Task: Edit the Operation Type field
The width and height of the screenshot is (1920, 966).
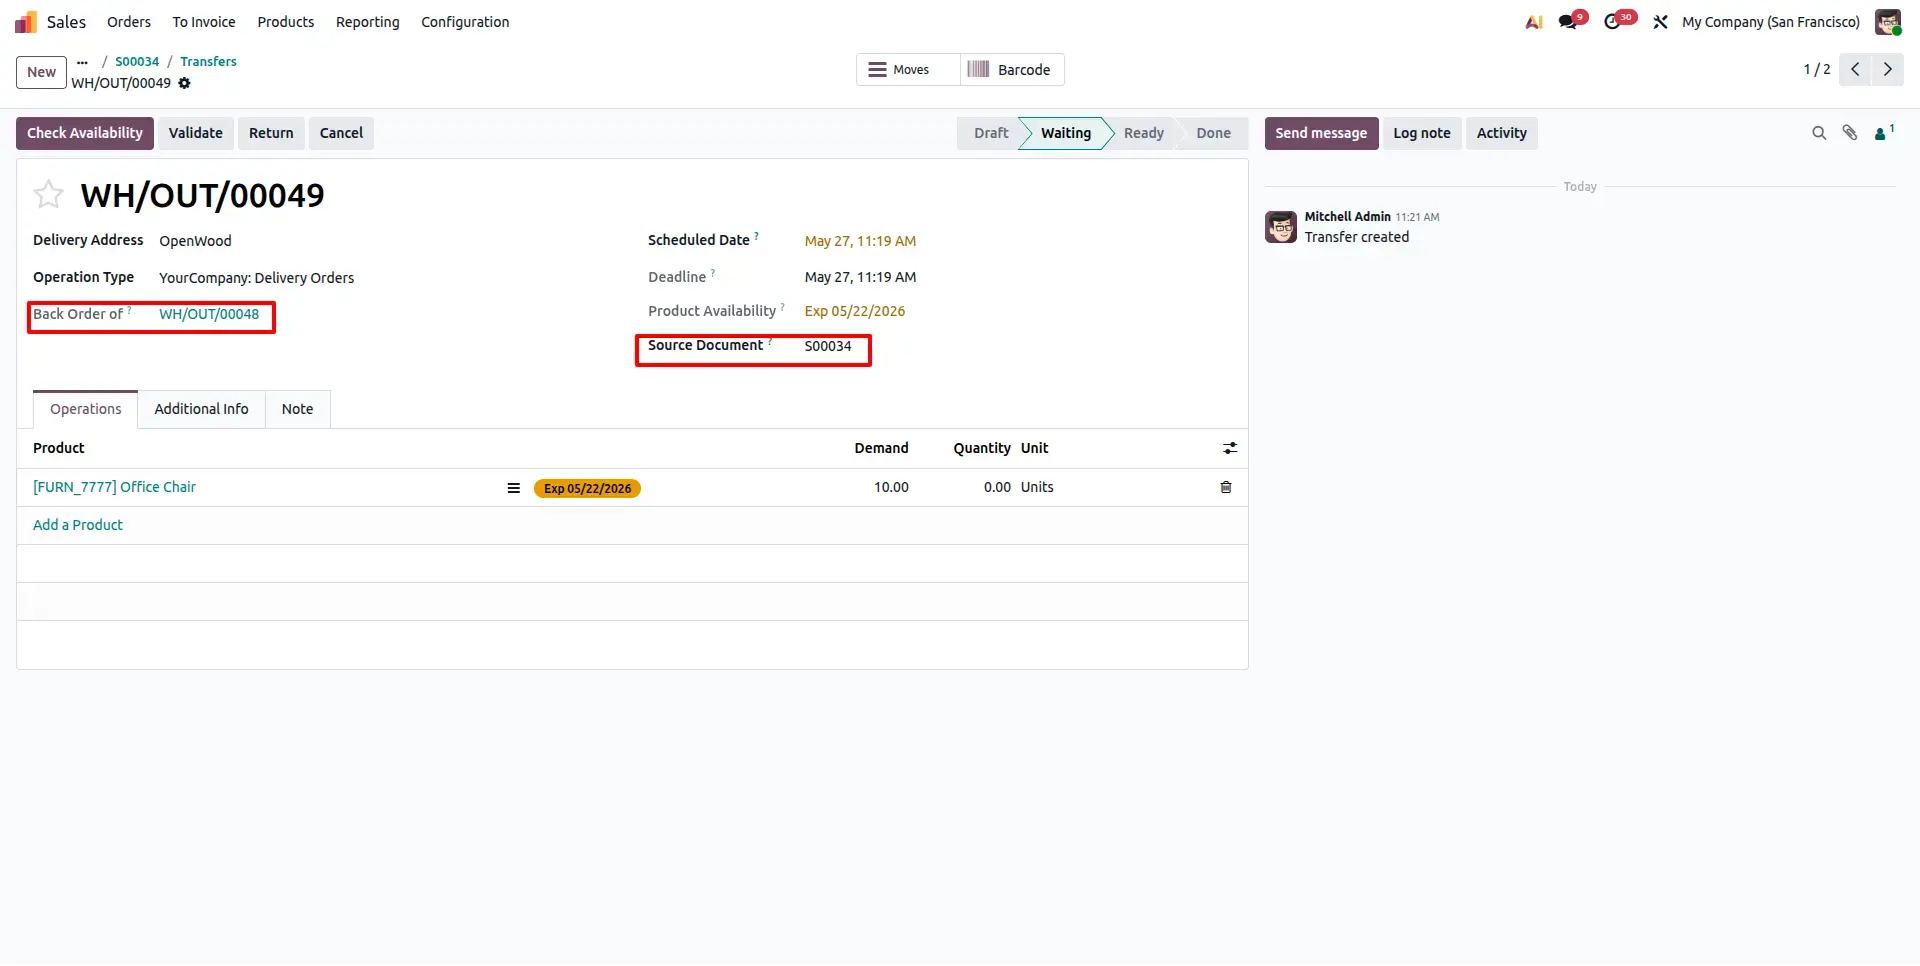Action: 256,278
